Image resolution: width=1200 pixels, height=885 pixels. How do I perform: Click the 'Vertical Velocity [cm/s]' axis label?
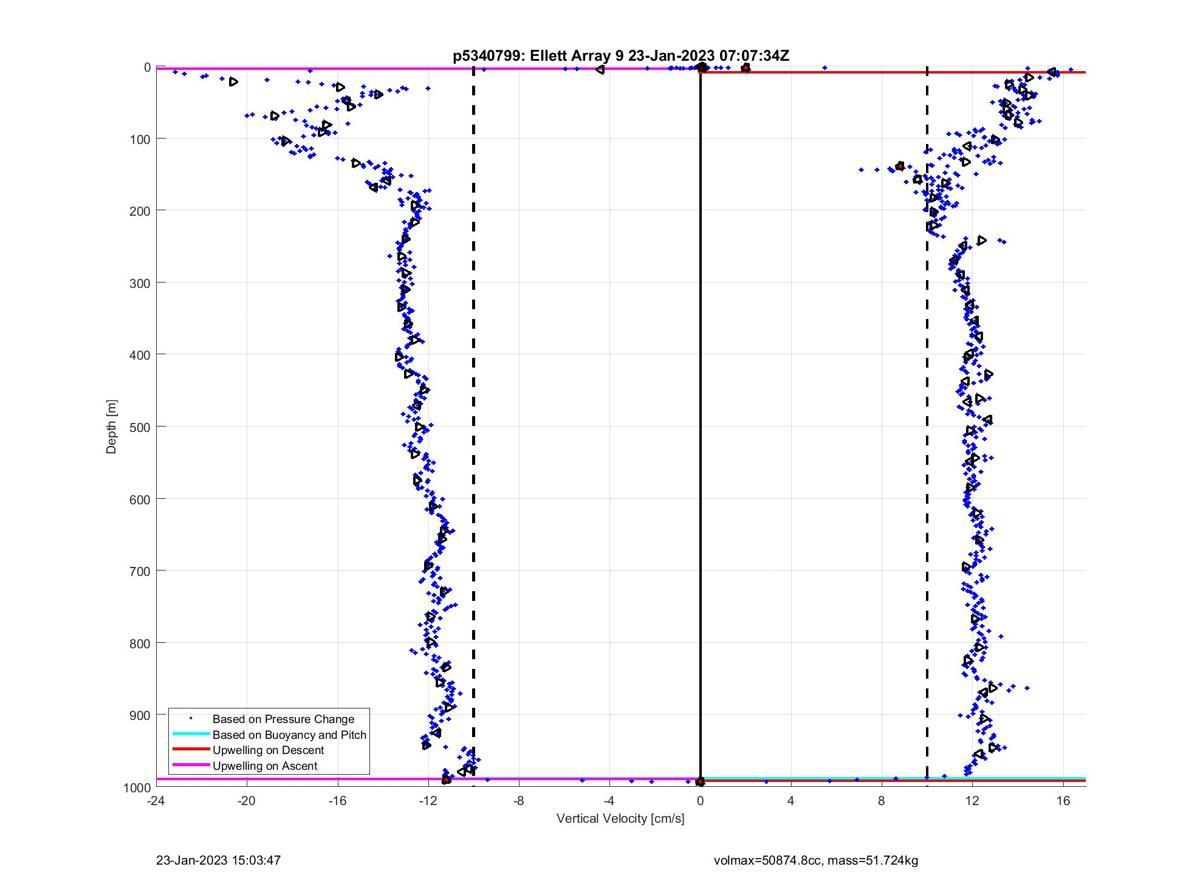[x=620, y=819]
